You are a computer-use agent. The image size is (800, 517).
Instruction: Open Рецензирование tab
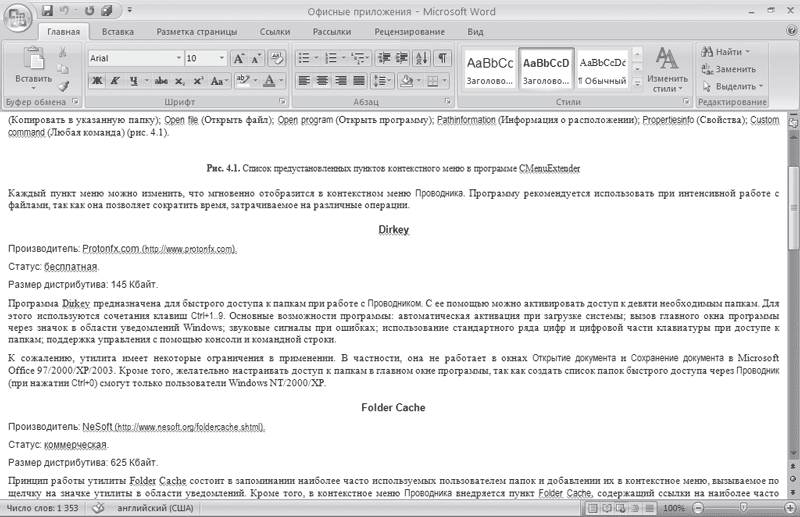coord(409,32)
